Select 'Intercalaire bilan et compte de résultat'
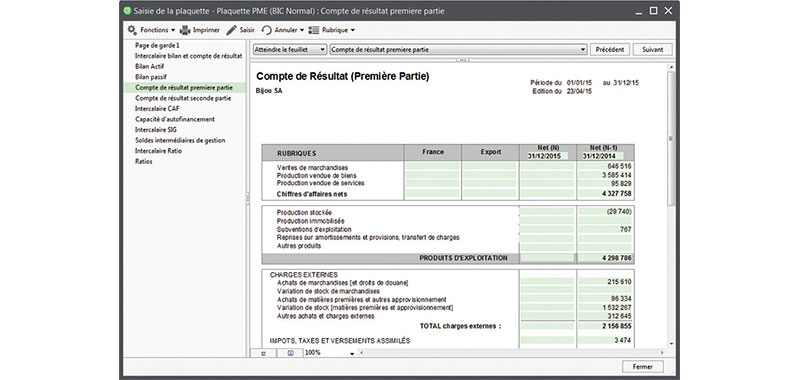This screenshot has width=800, height=380. coord(188,56)
